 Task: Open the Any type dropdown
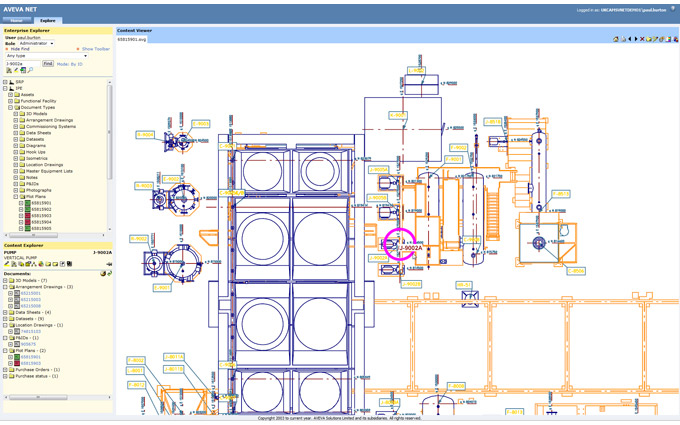click(x=47, y=56)
